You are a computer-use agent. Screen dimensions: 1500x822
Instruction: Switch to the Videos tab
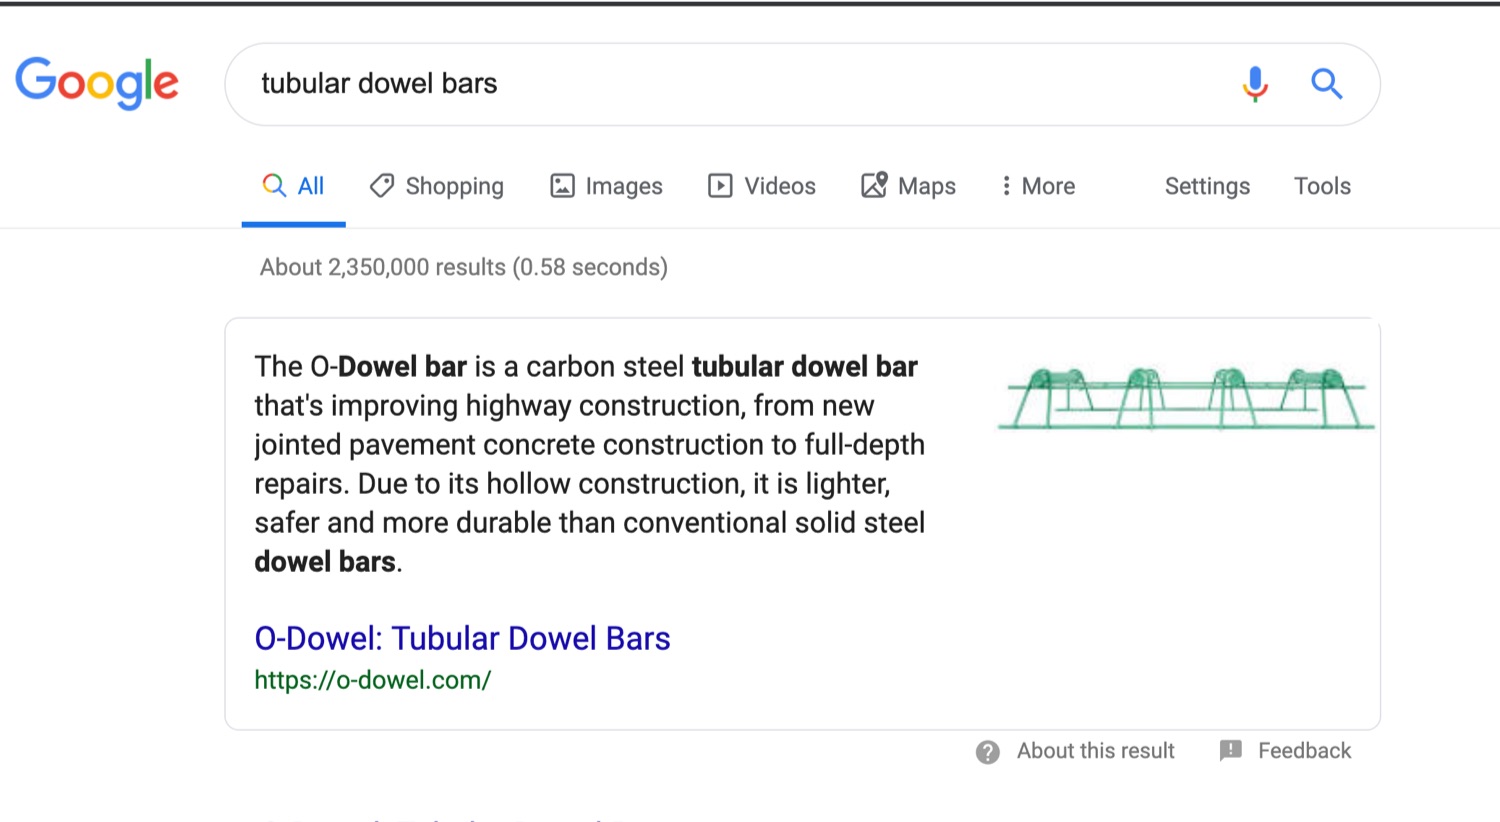click(762, 186)
